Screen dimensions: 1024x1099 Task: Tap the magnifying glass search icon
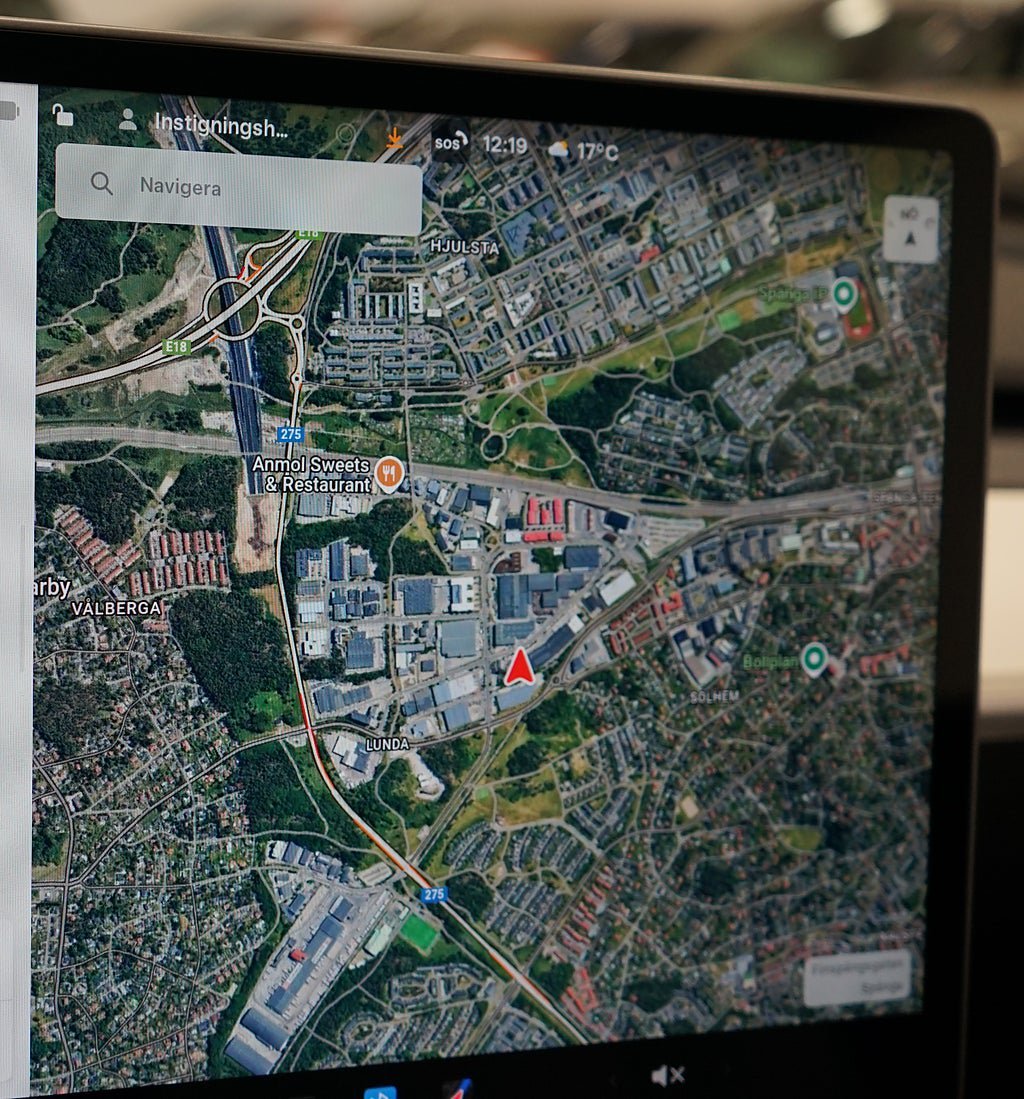101,183
